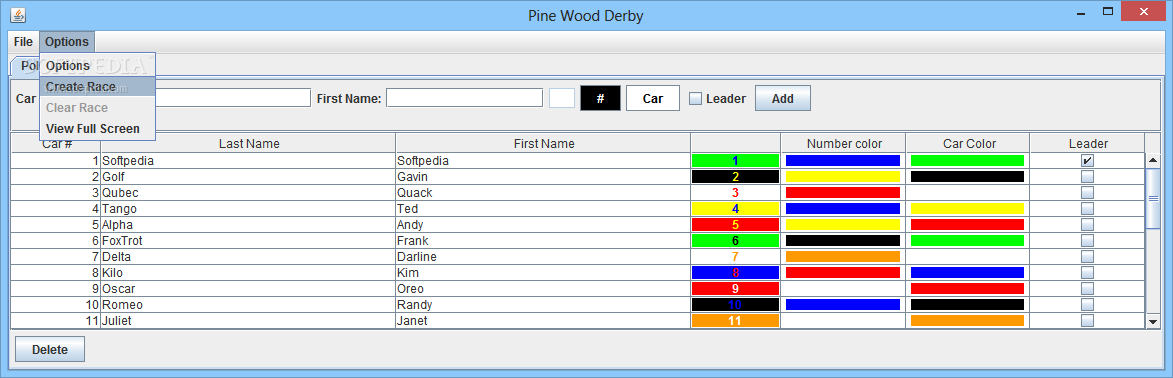
Task: Open the Car color picker button
Action: pyautogui.click(x=653, y=99)
